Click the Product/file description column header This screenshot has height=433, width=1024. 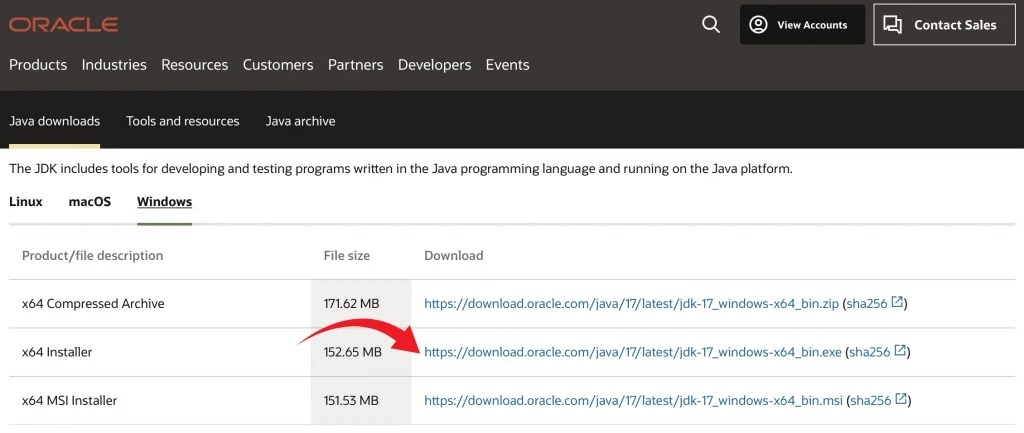[x=92, y=255]
